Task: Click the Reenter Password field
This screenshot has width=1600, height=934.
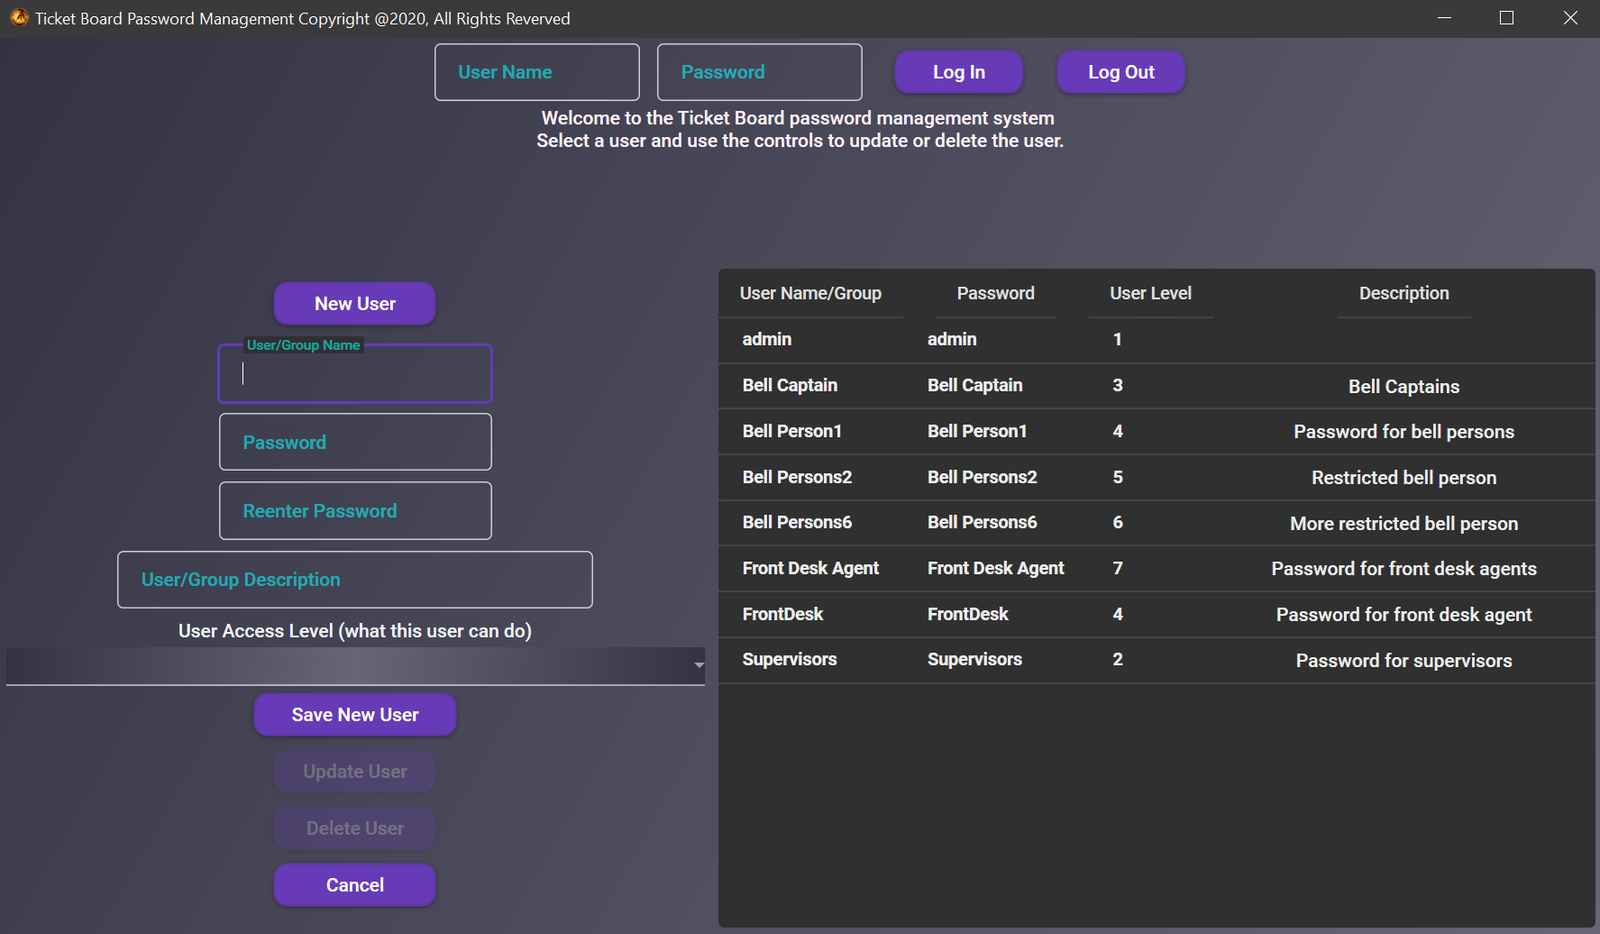Action: tap(355, 511)
